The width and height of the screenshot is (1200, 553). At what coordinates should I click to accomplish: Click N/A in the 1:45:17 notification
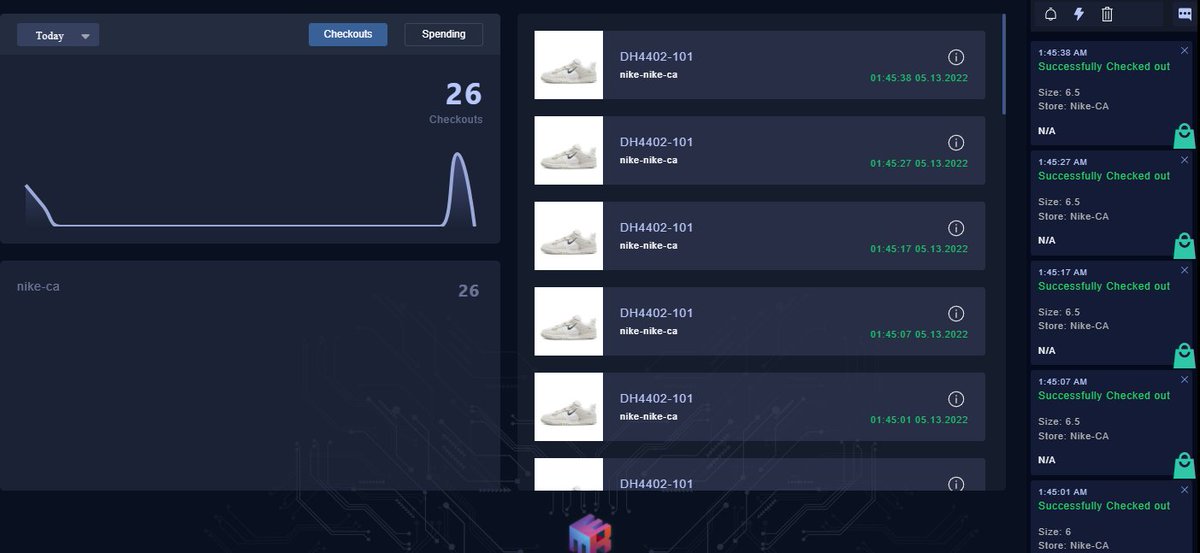pos(1047,351)
